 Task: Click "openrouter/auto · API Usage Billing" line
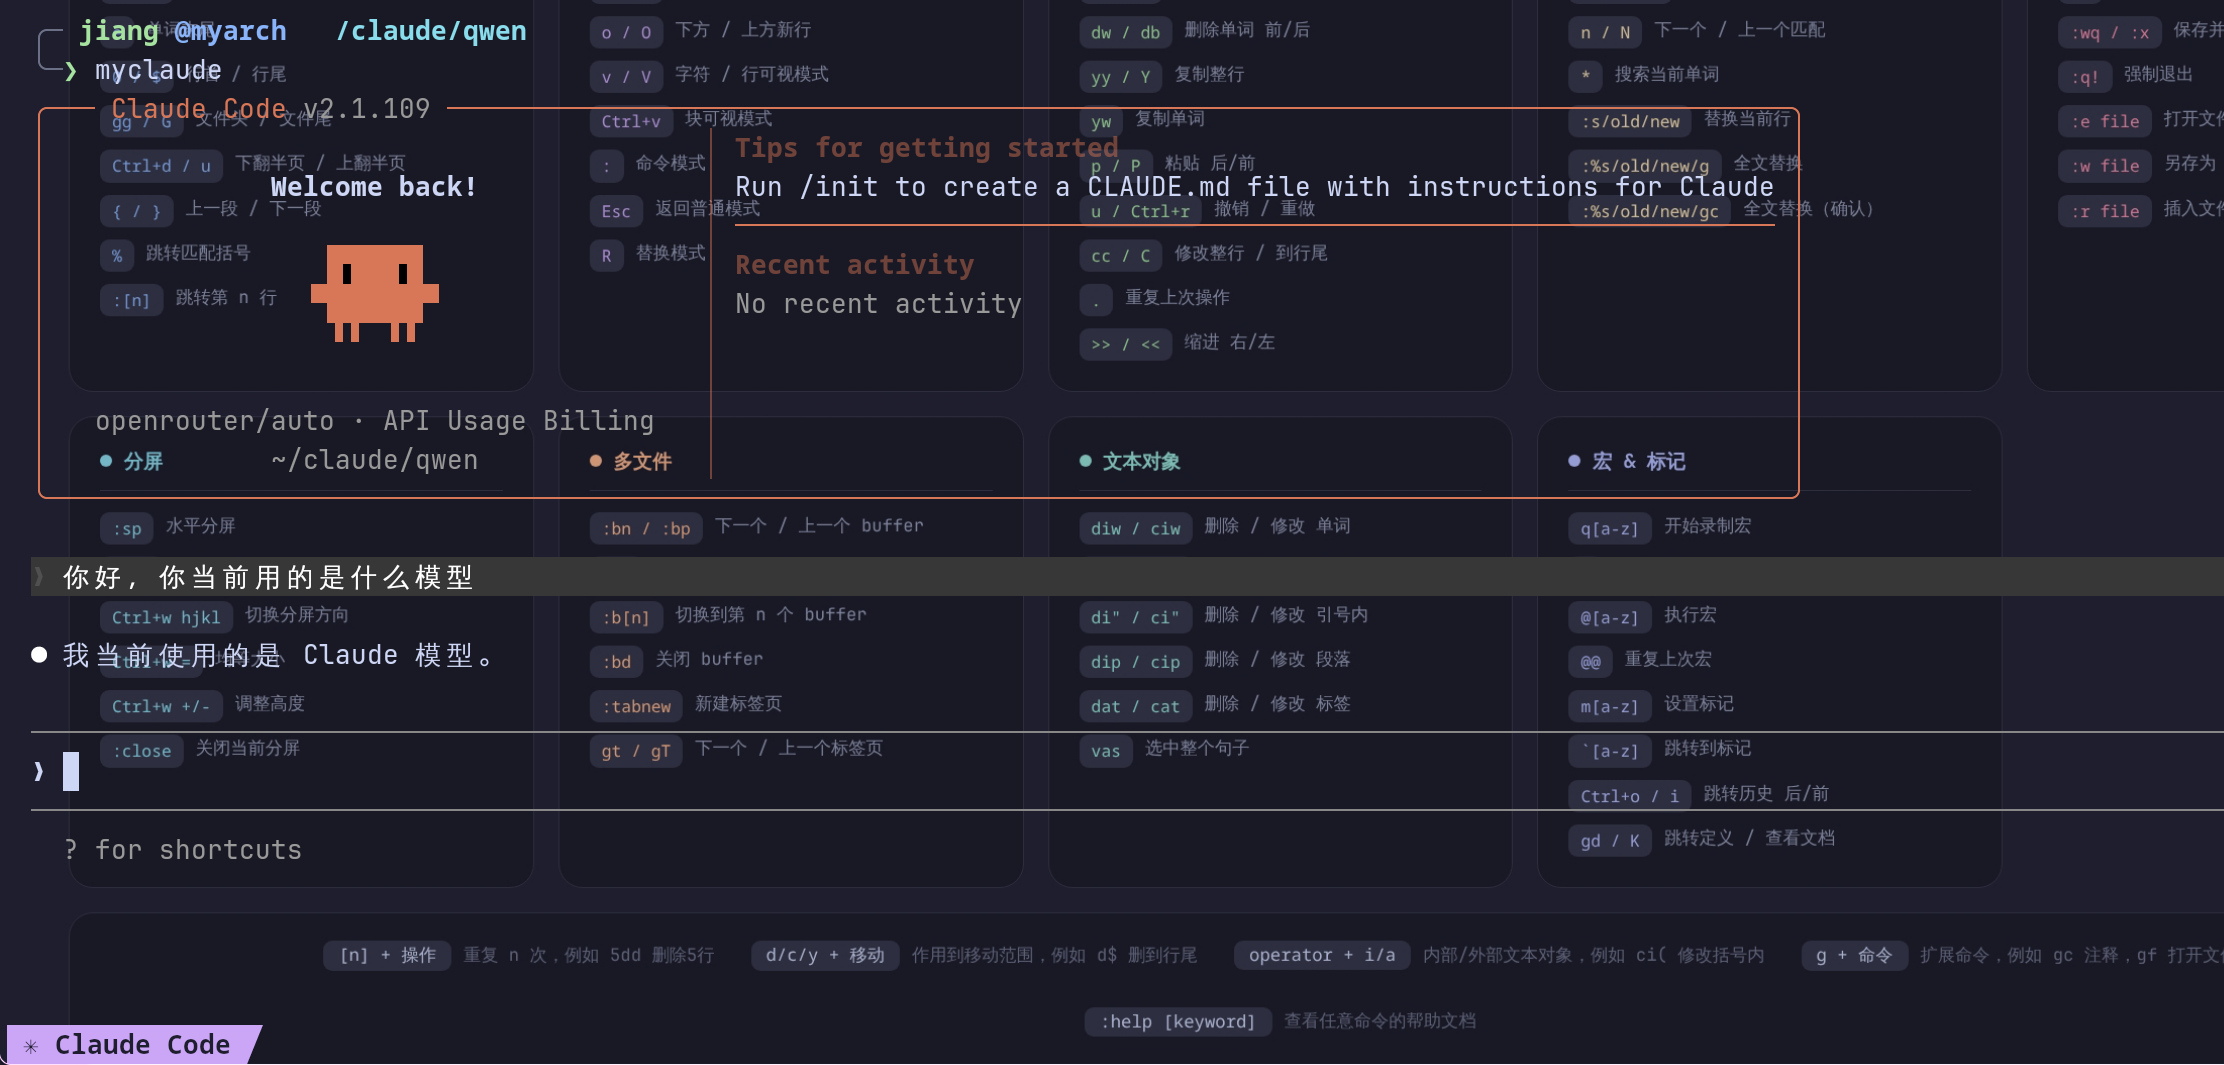click(x=375, y=421)
